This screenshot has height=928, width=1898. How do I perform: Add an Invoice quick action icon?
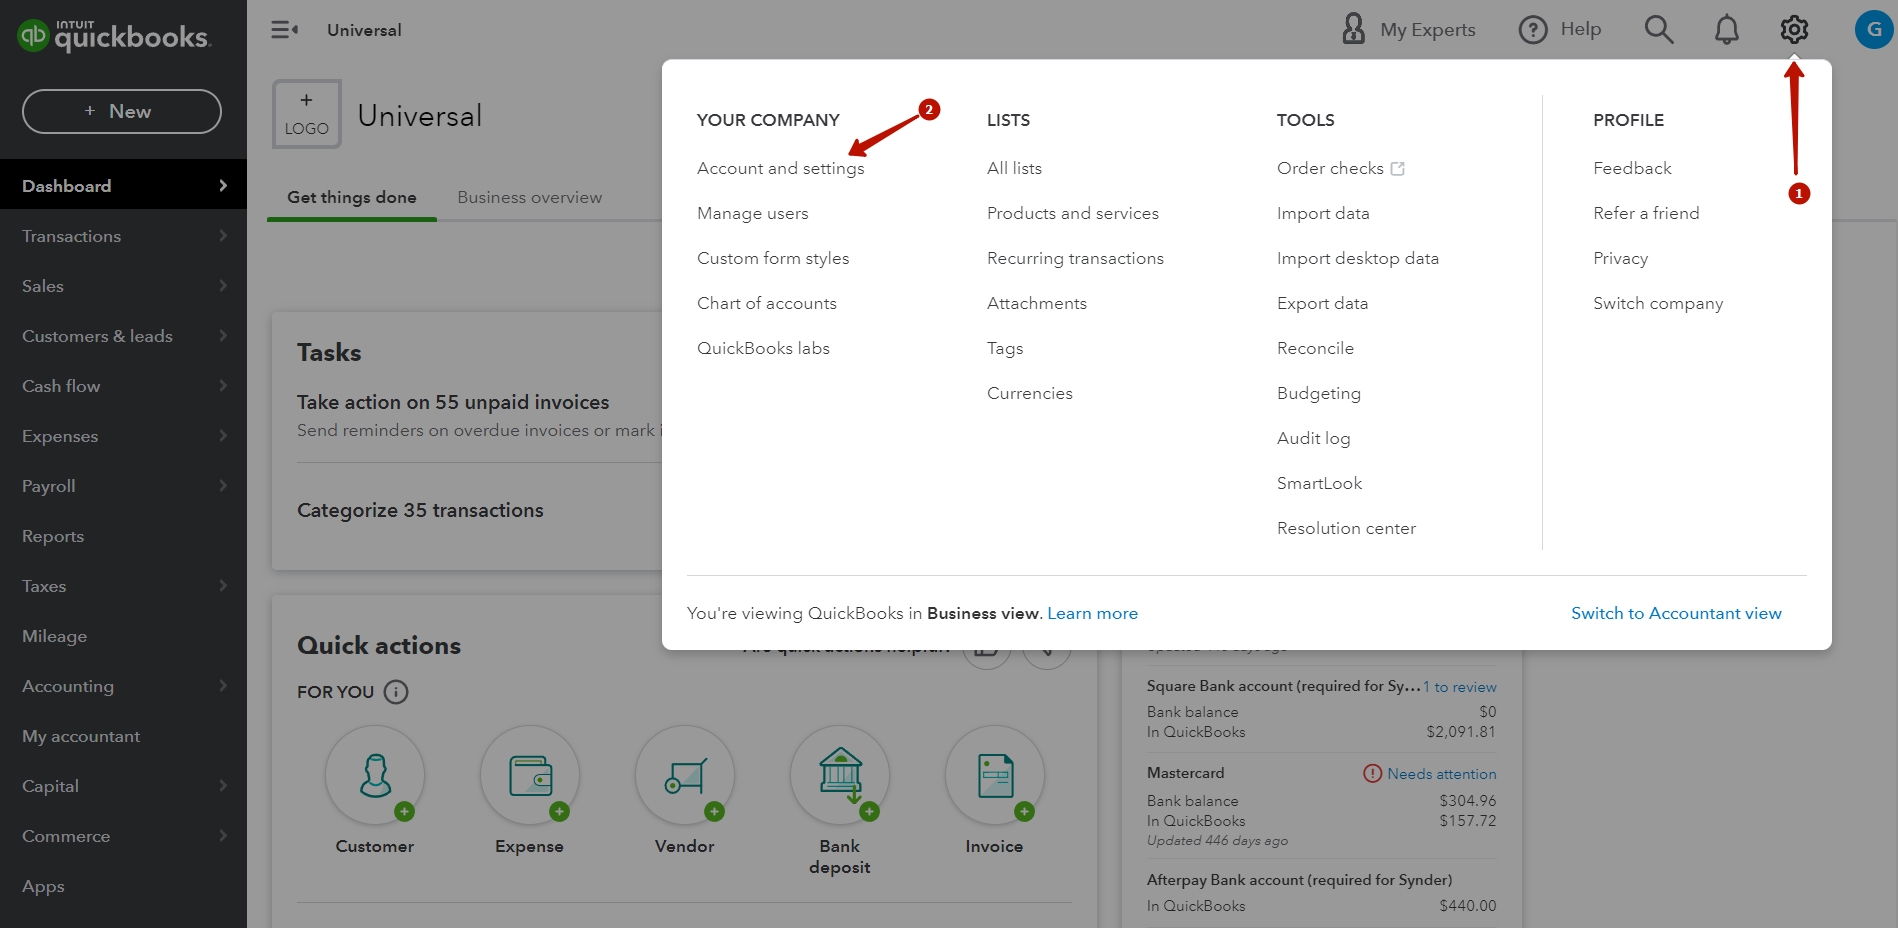pos(995,775)
